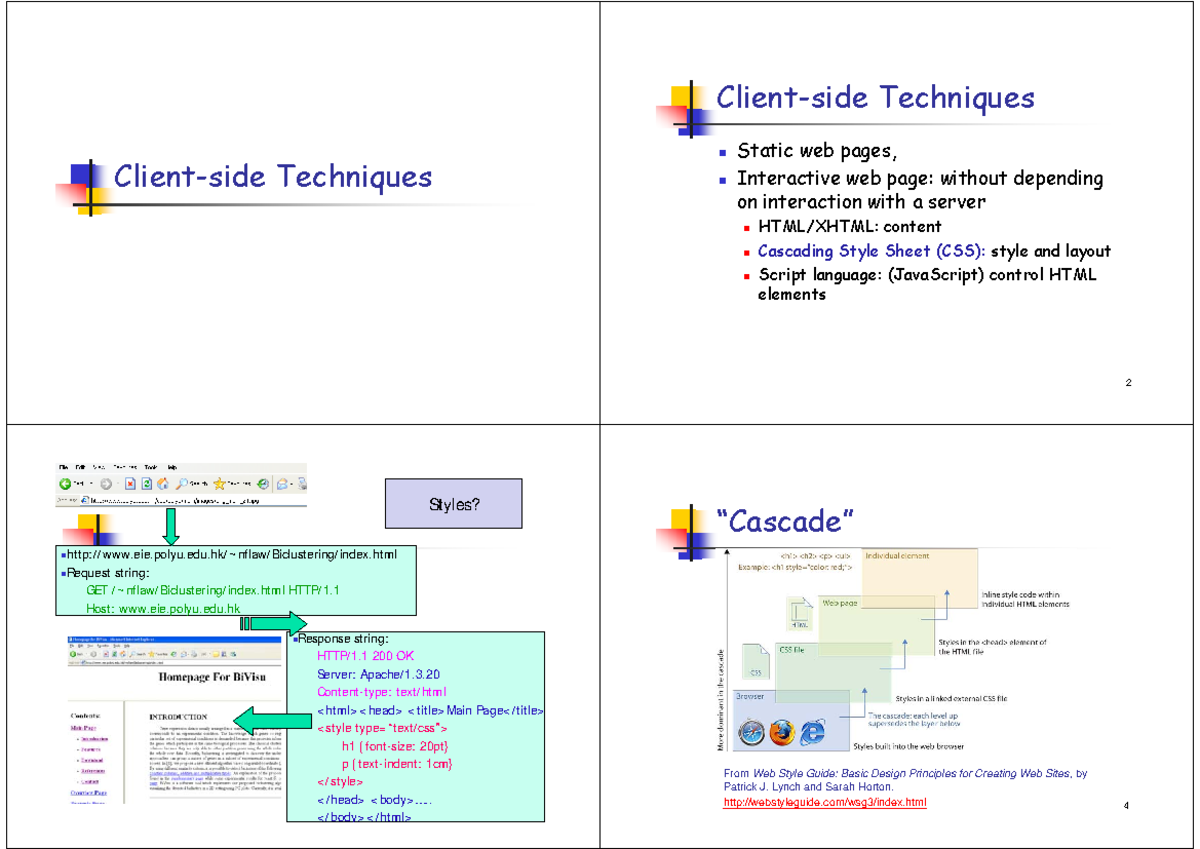Click 'GET /~nflaw/Biclustering/index.html HTTP/1.1' line

[213, 590]
